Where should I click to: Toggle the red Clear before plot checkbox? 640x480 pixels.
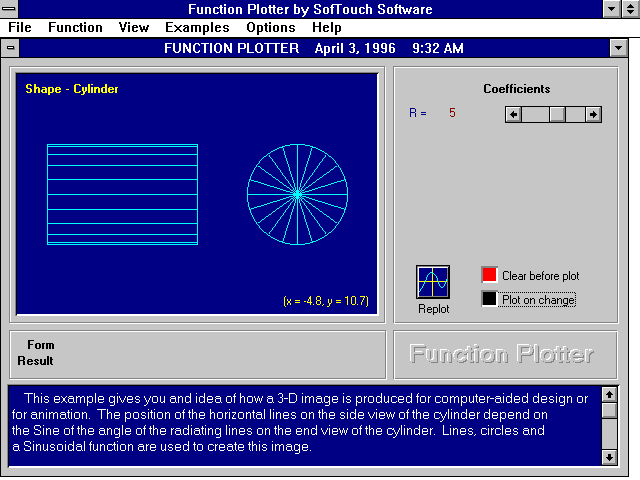489,275
